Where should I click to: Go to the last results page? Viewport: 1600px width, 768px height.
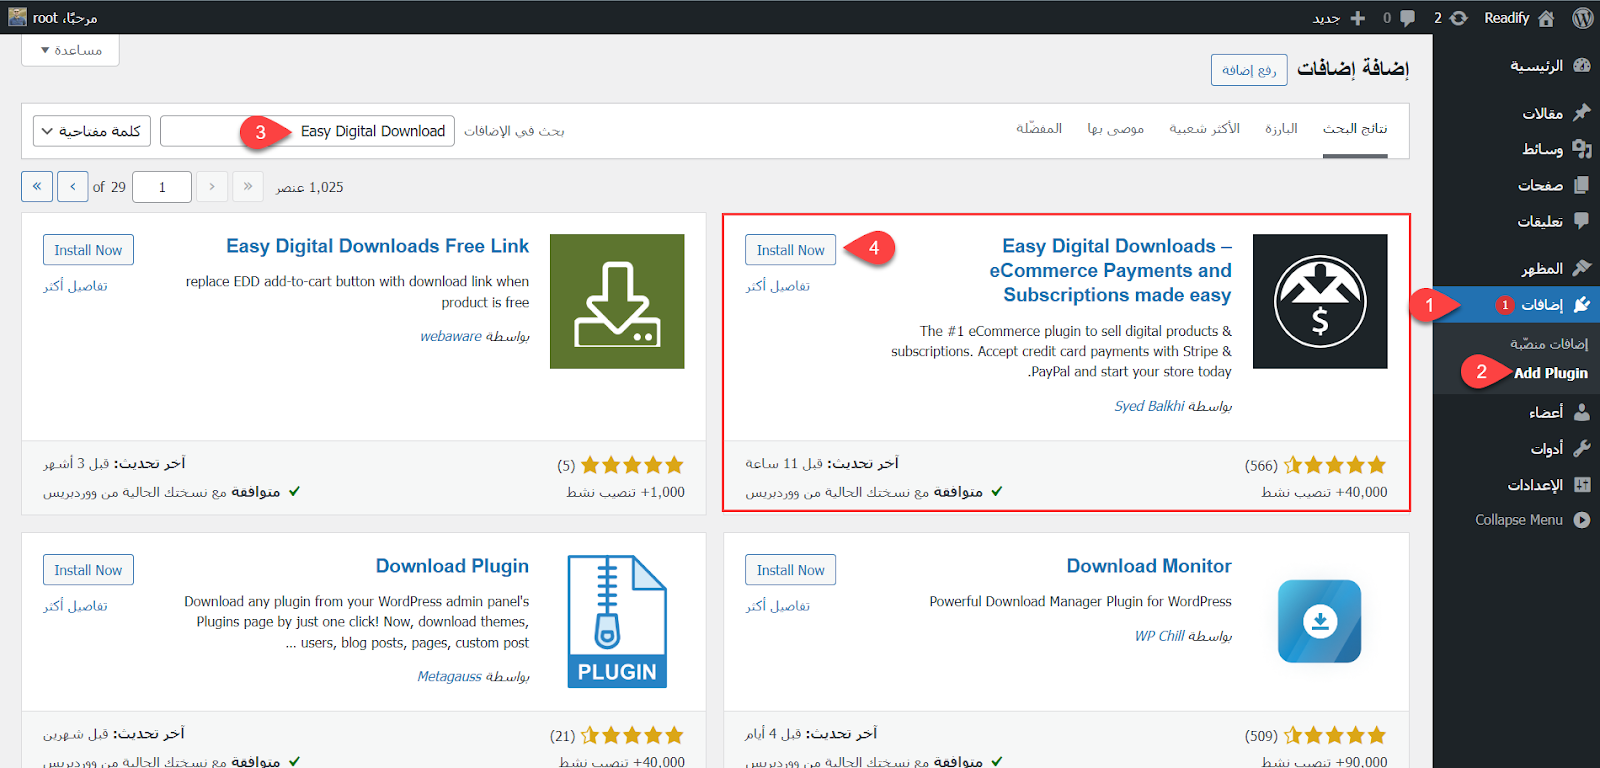point(37,186)
